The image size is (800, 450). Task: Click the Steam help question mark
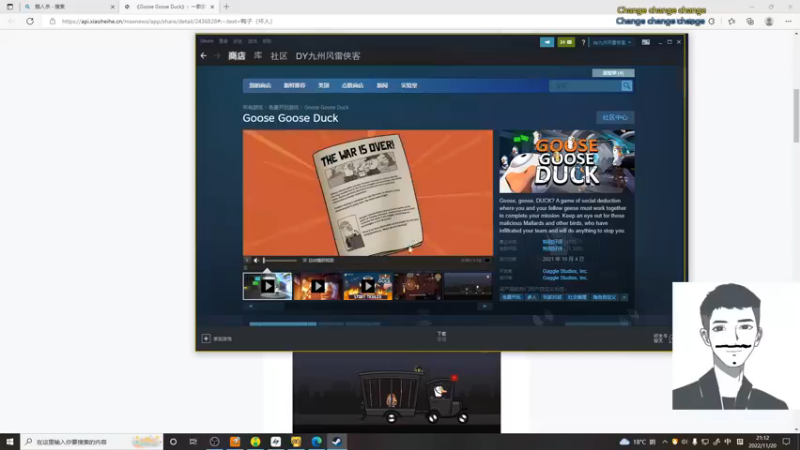tap(583, 42)
